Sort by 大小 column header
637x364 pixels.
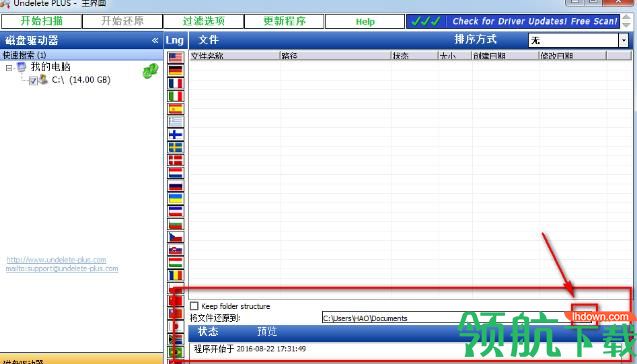pos(455,56)
